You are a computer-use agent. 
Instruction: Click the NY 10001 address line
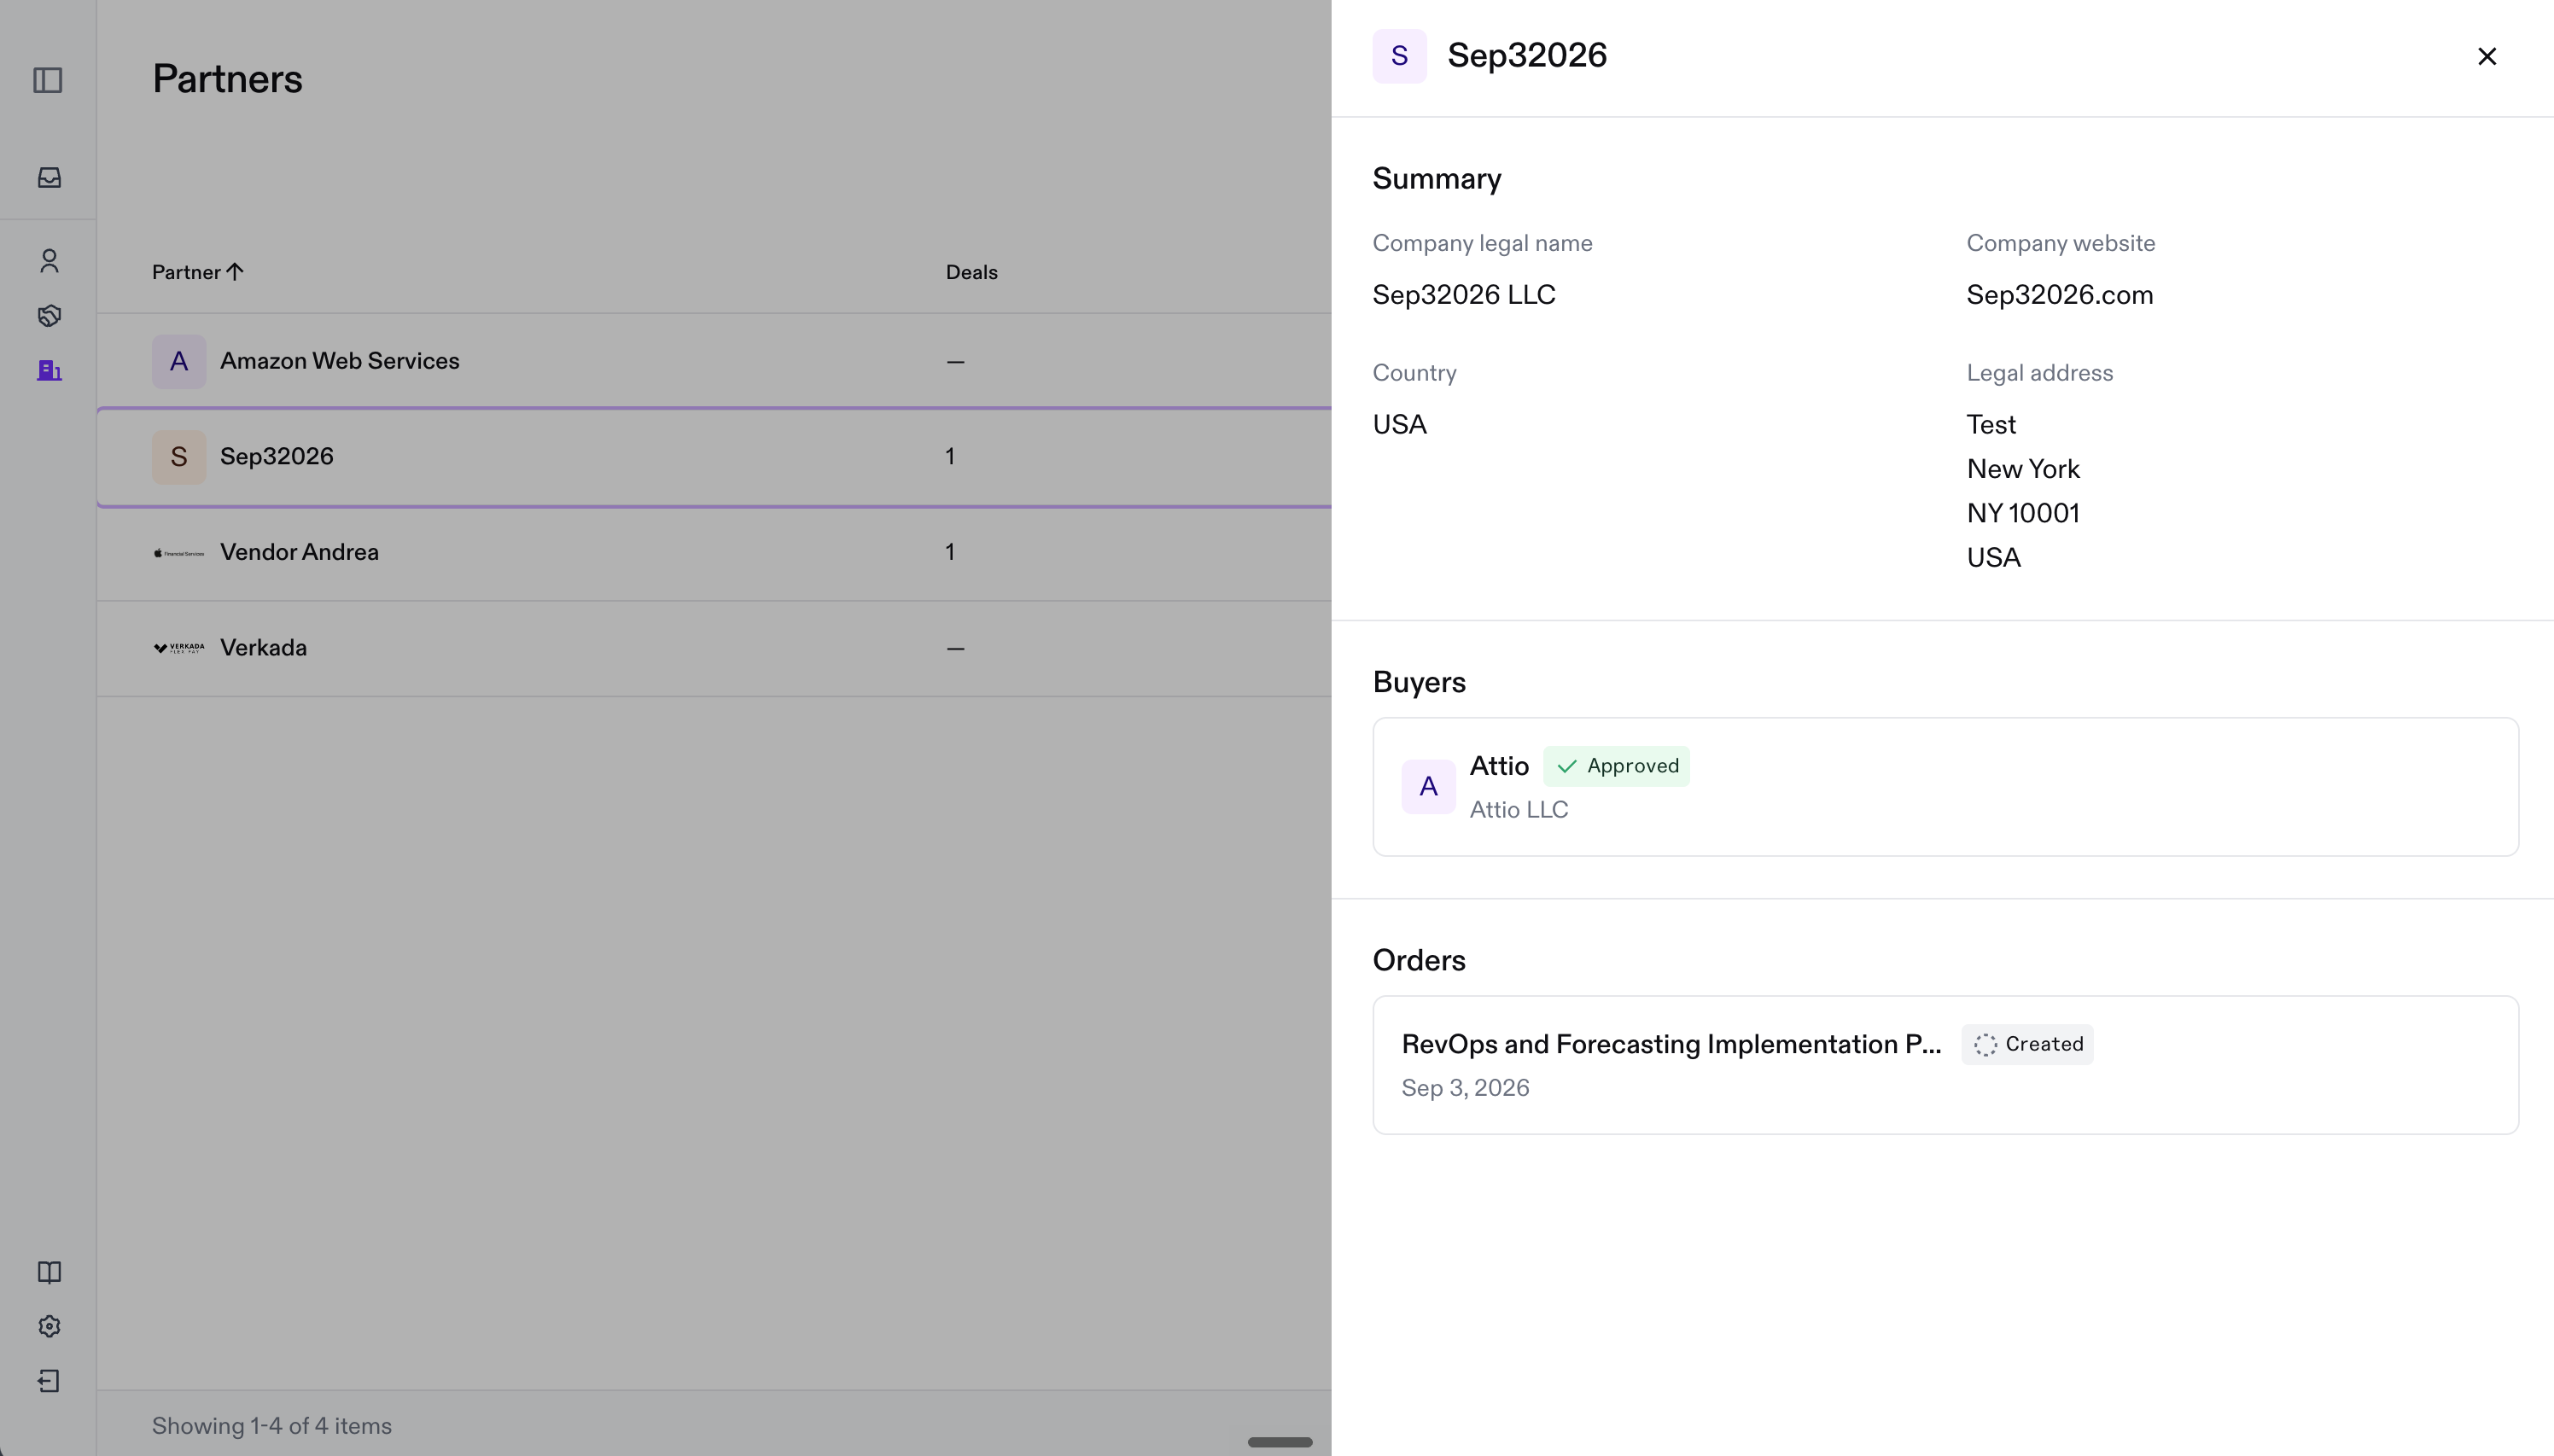tap(2023, 513)
